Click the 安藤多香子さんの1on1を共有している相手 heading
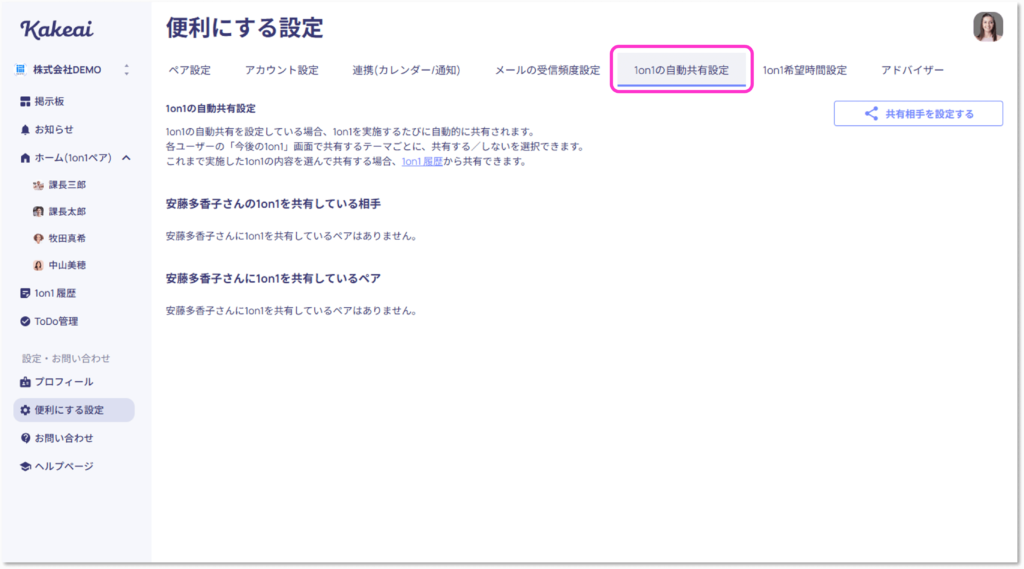 coord(273,204)
